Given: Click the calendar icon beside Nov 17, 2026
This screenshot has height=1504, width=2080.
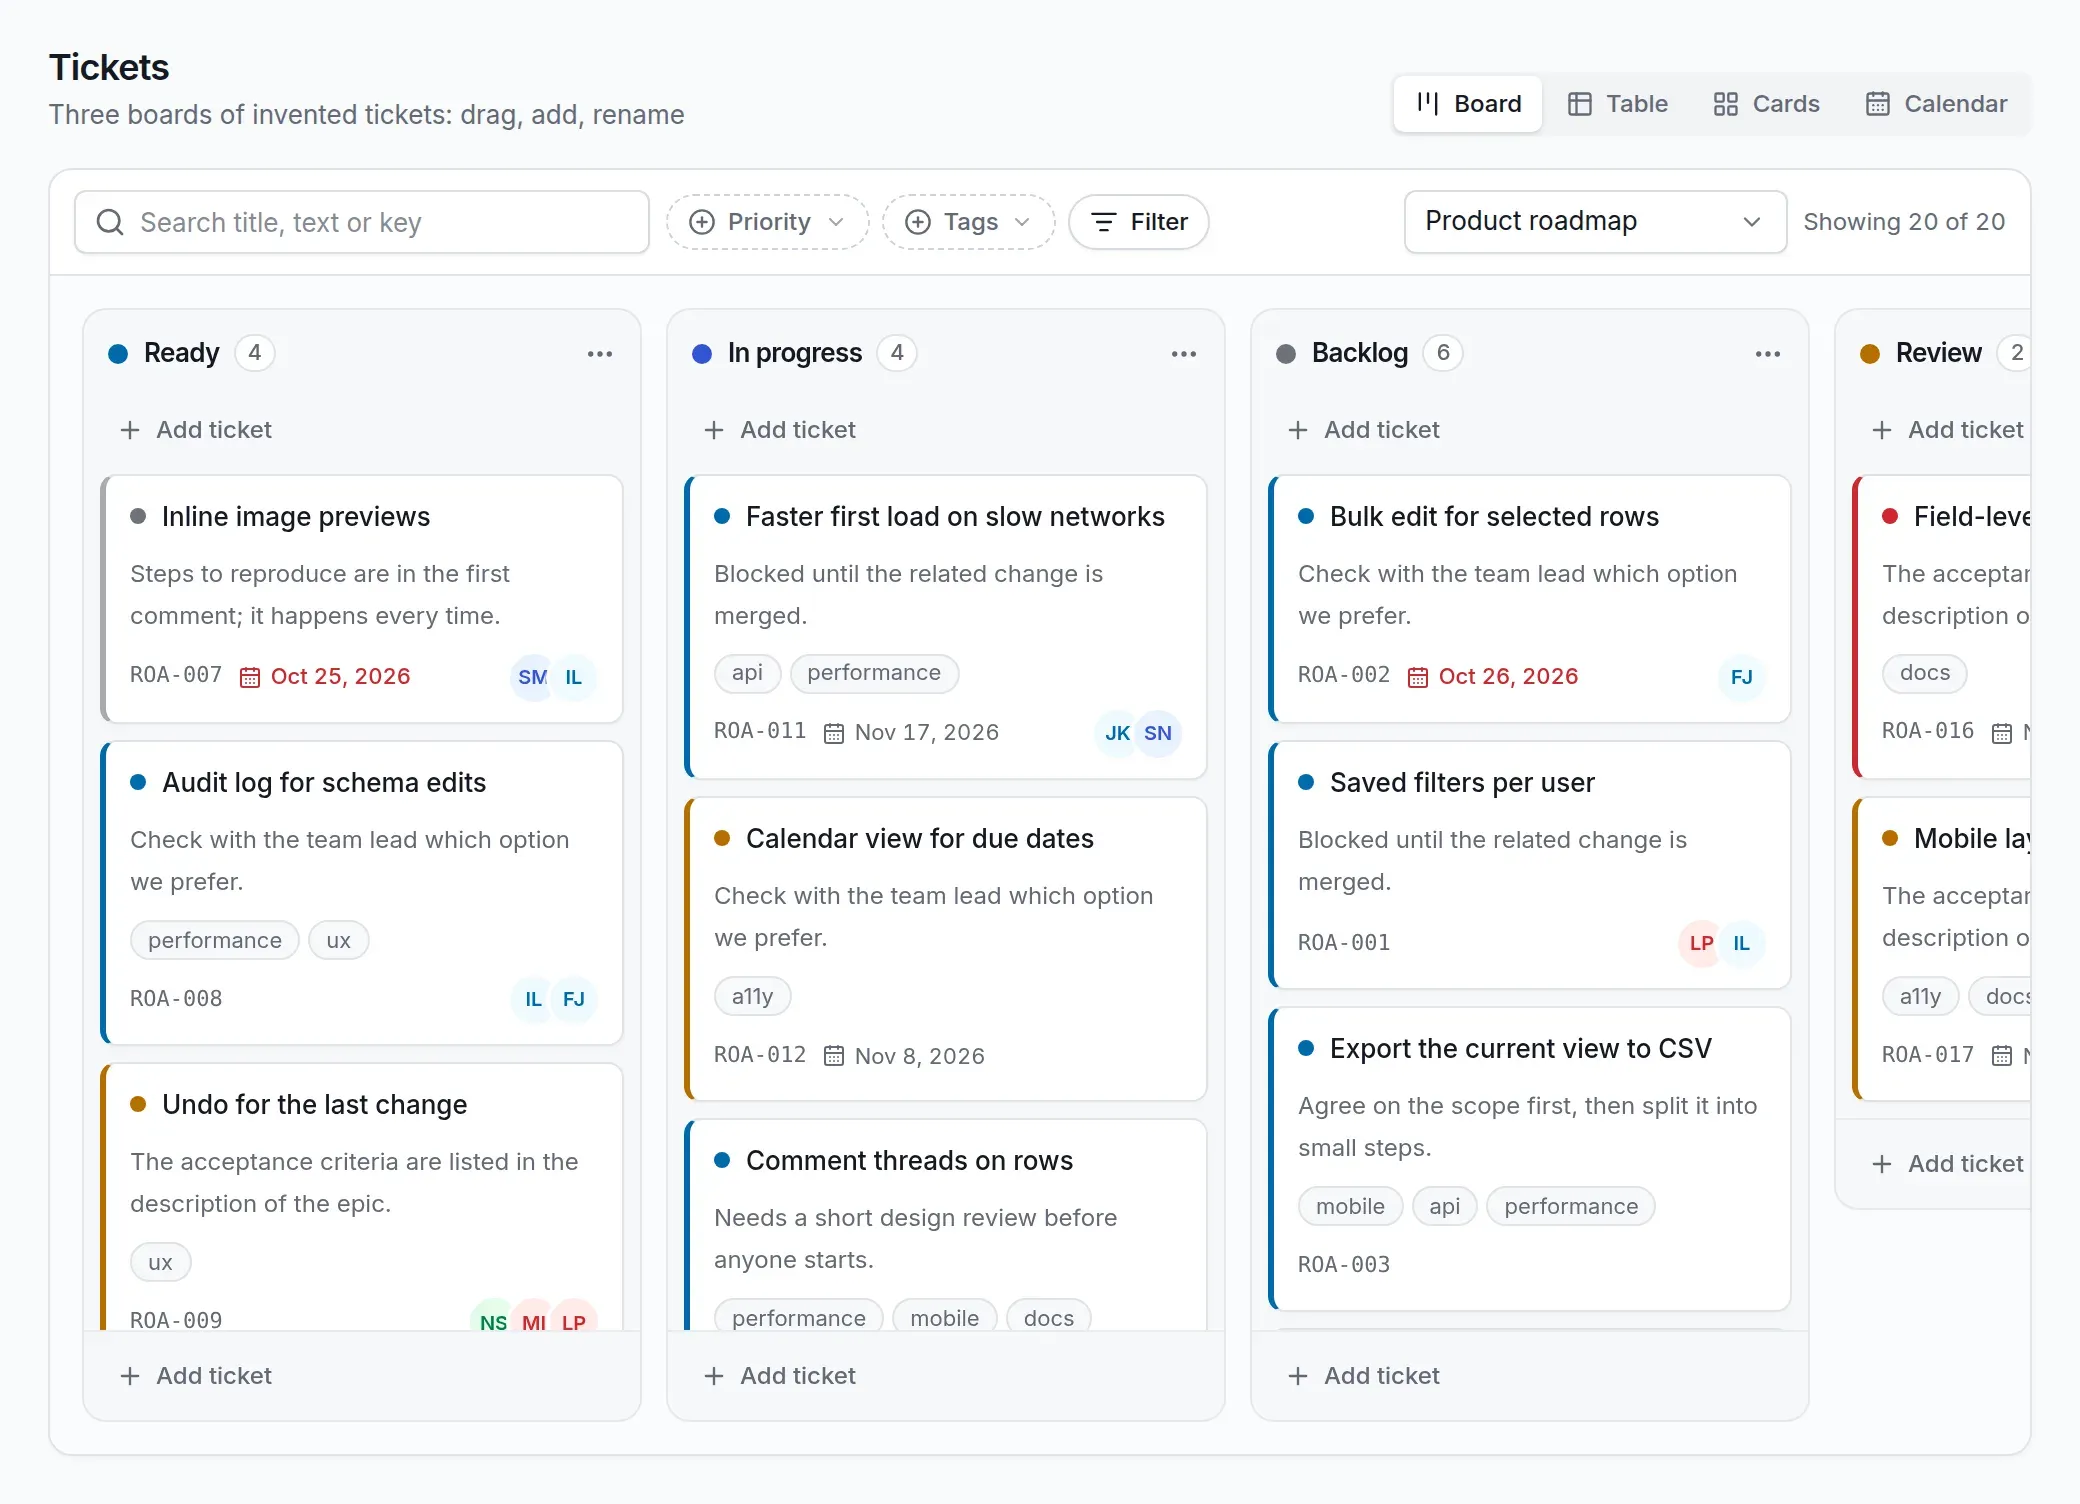Looking at the screenshot, I should (x=834, y=733).
